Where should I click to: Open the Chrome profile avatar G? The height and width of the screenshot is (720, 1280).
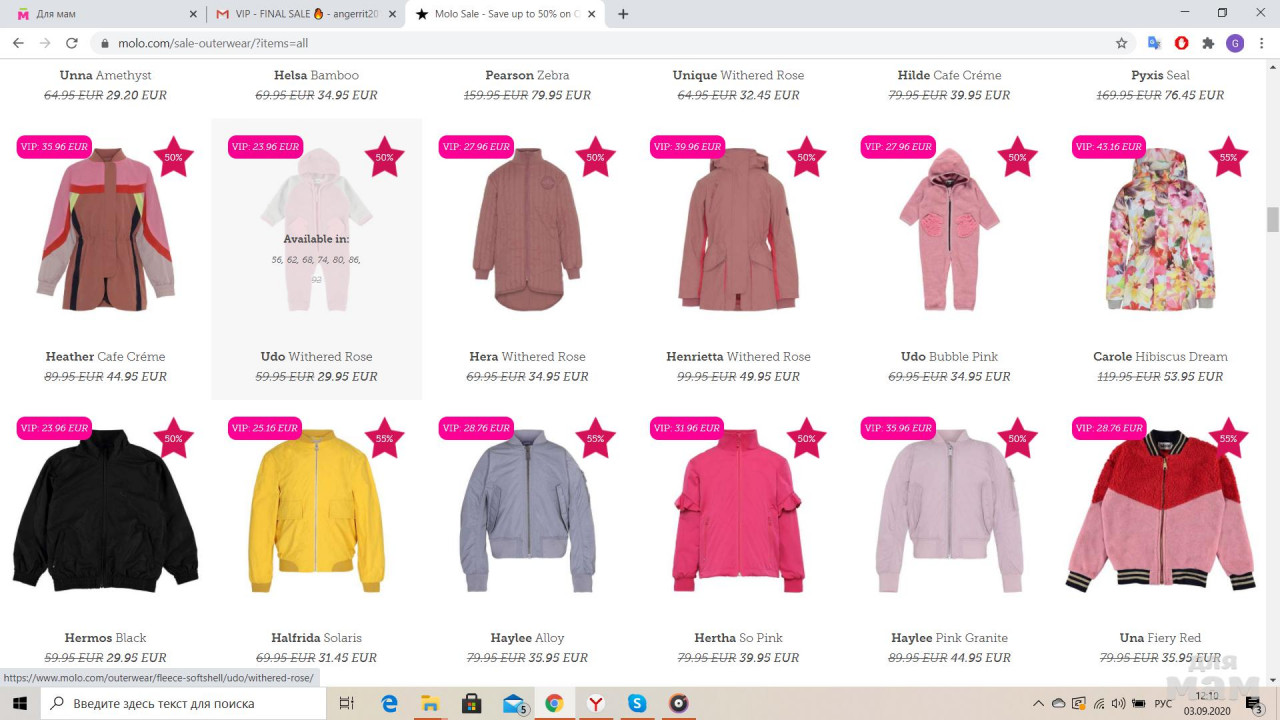click(x=1235, y=43)
